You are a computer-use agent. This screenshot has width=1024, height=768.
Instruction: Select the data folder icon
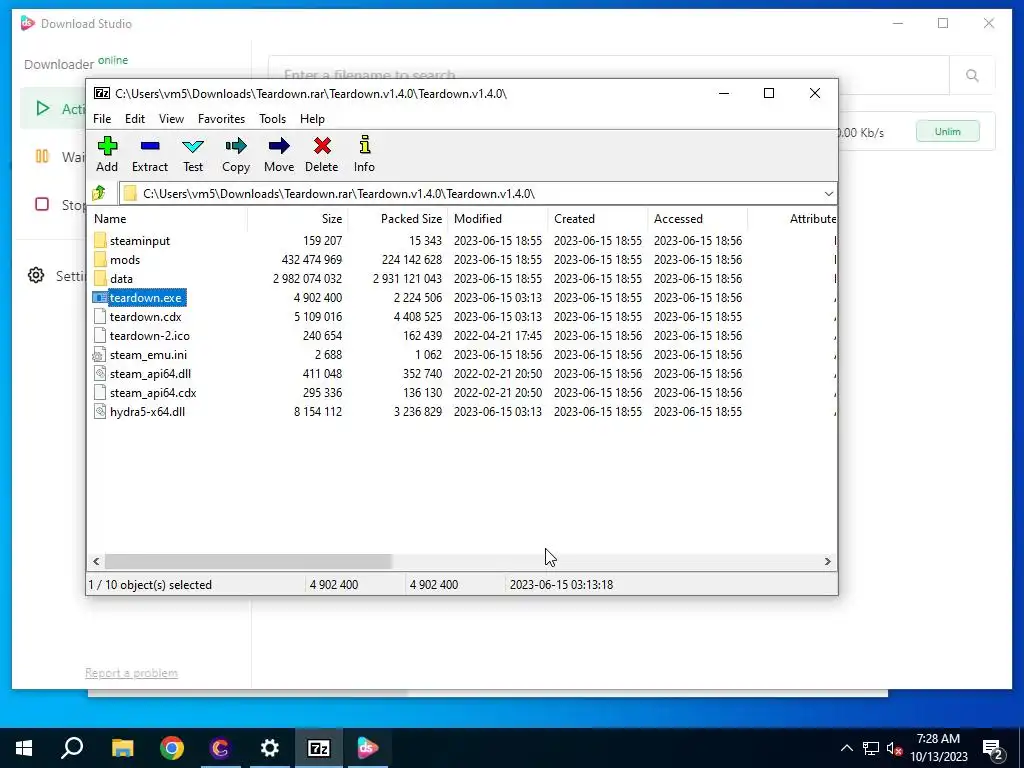coord(100,278)
